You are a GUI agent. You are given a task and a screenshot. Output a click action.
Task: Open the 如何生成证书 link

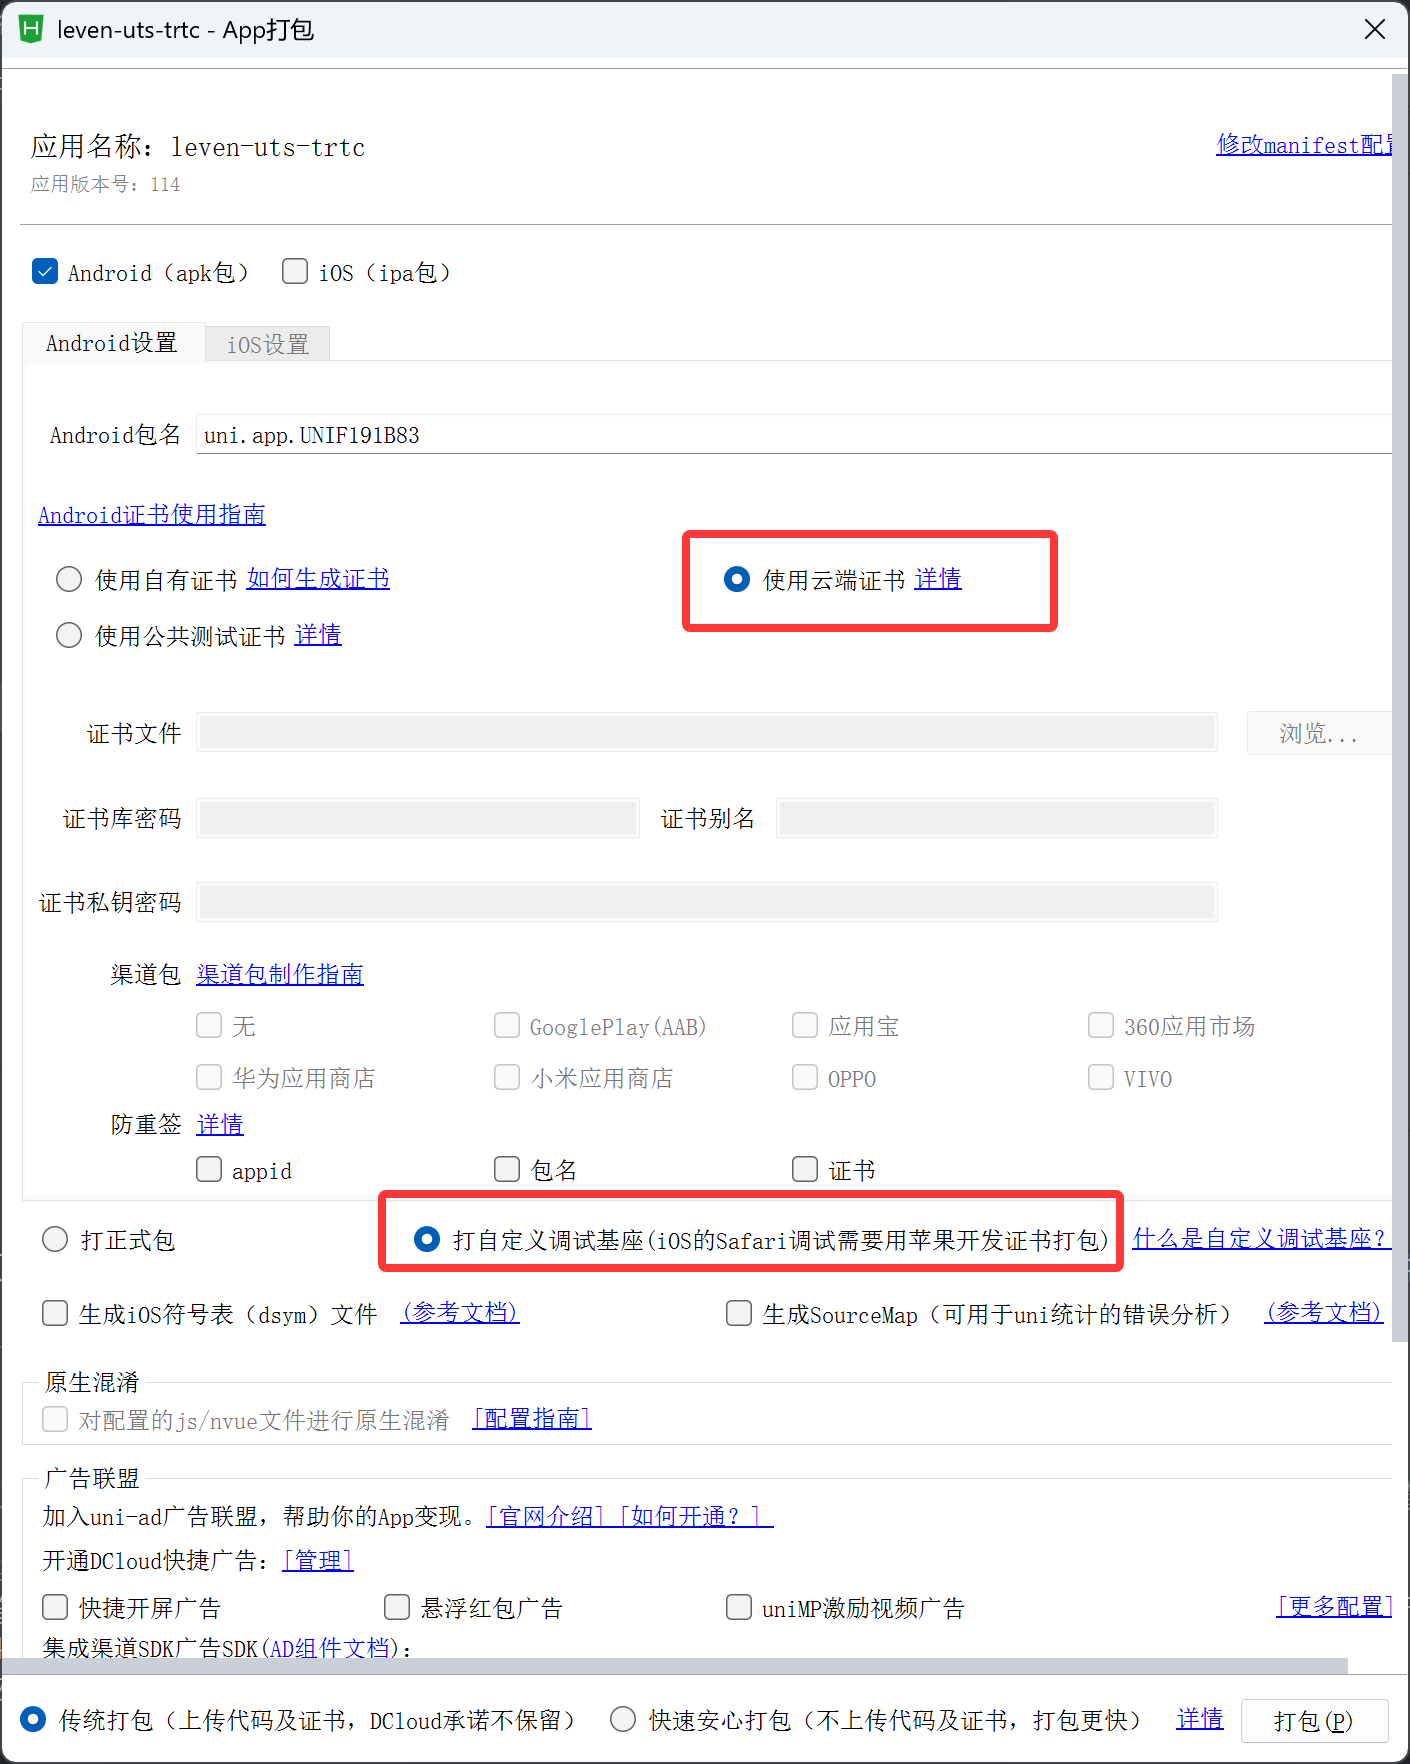click(x=318, y=579)
